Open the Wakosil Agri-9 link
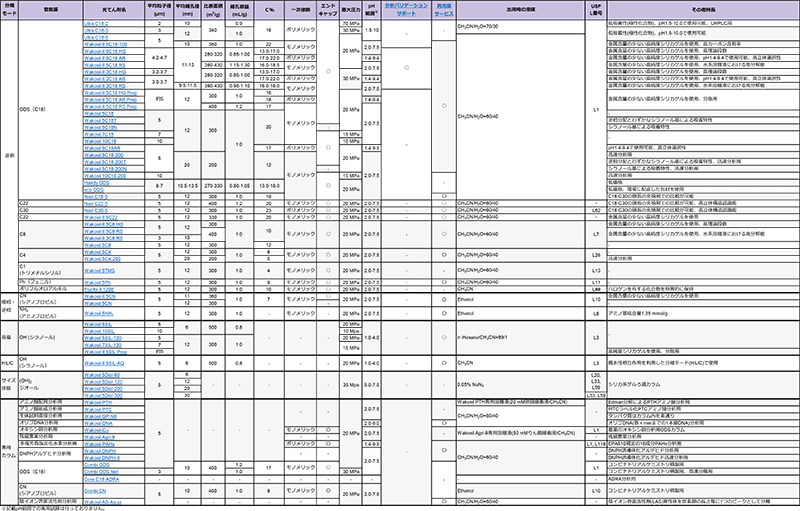This screenshot has height=511, width=800. point(99,437)
